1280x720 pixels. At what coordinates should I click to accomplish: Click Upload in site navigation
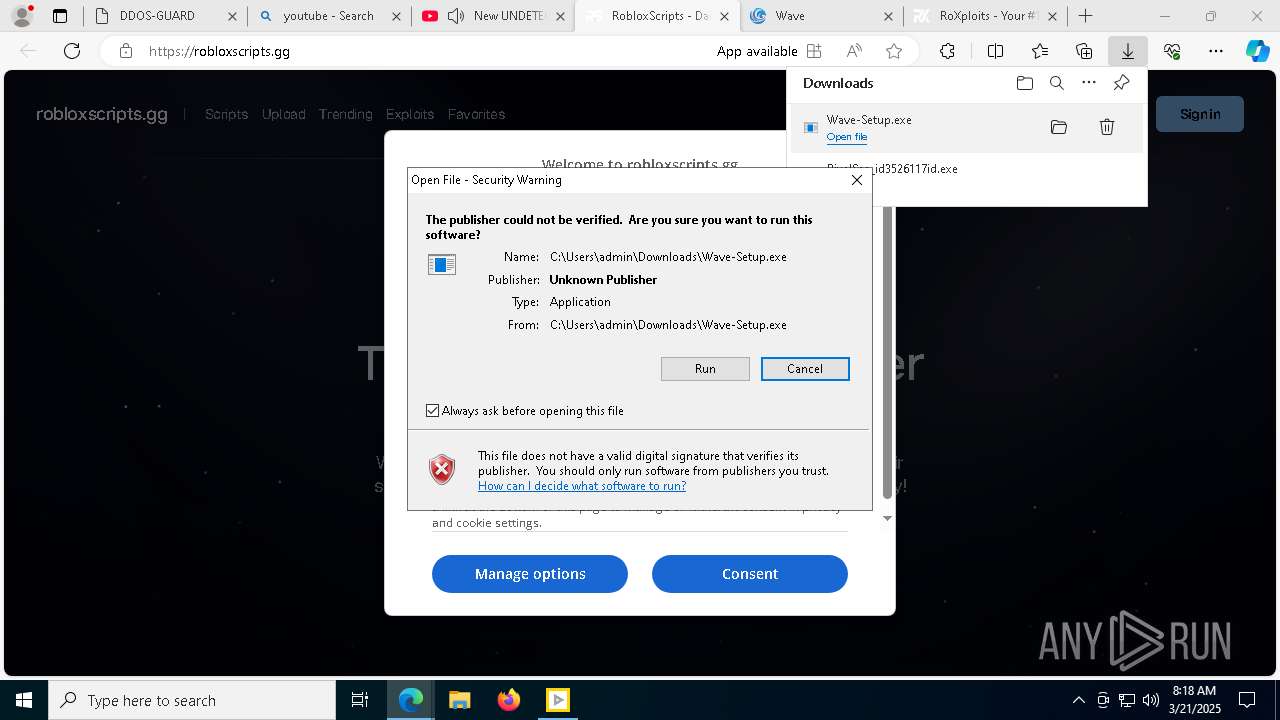pos(283,114)
